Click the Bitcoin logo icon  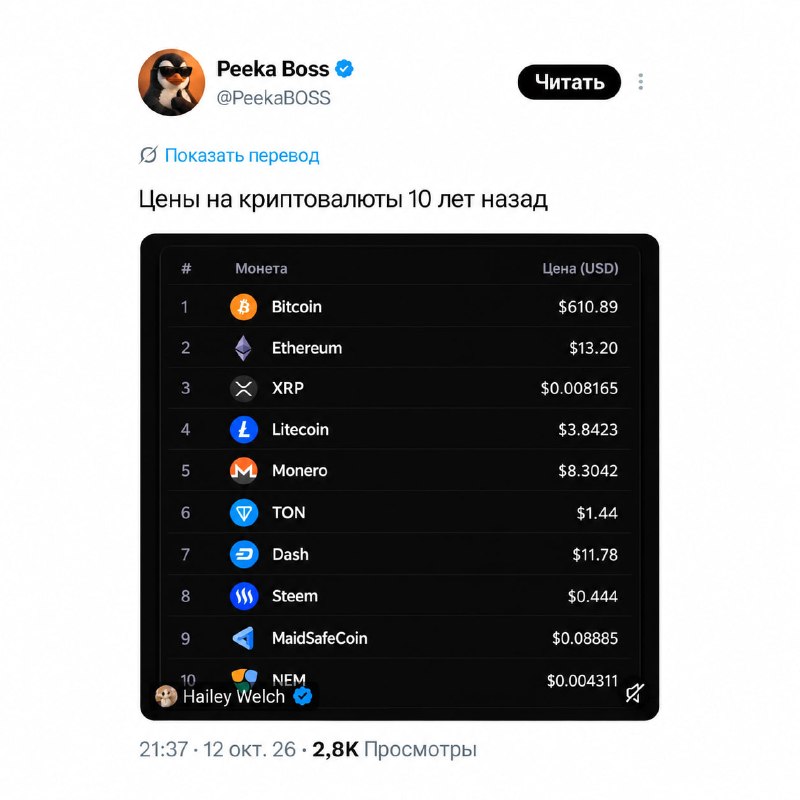click(243, 307)
